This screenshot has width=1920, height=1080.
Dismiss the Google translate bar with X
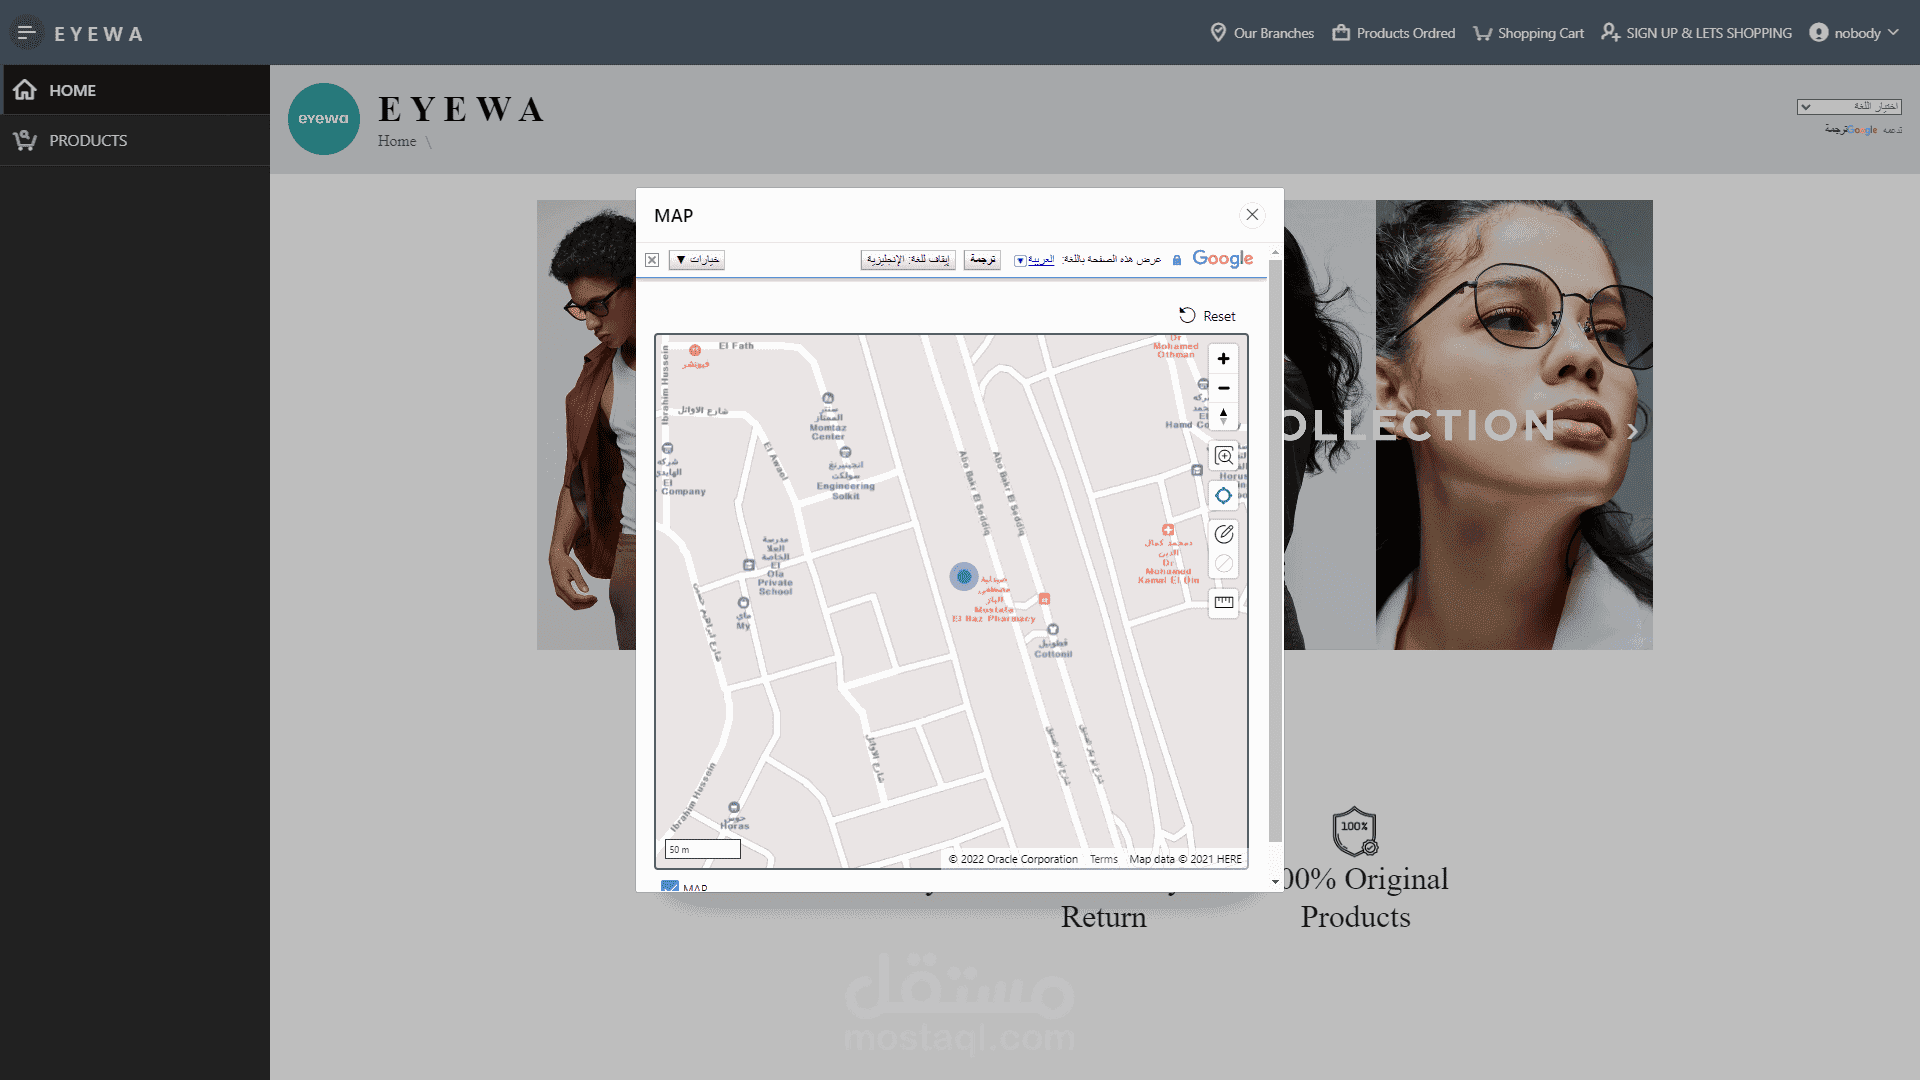[652, 260]
